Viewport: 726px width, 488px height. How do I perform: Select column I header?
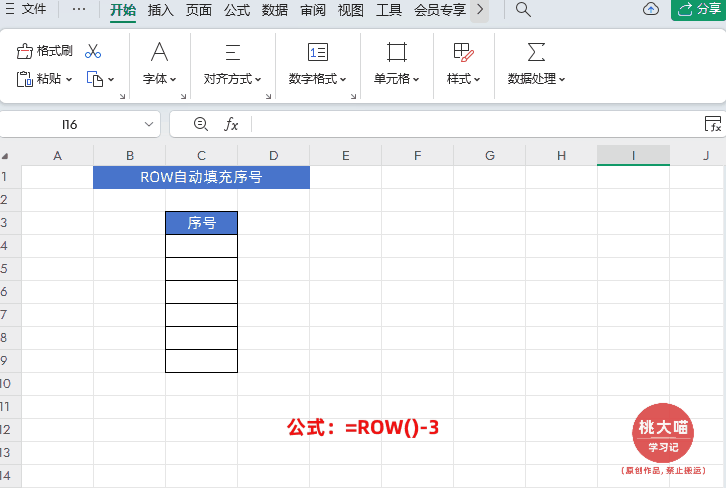click(x=633, y=156)
